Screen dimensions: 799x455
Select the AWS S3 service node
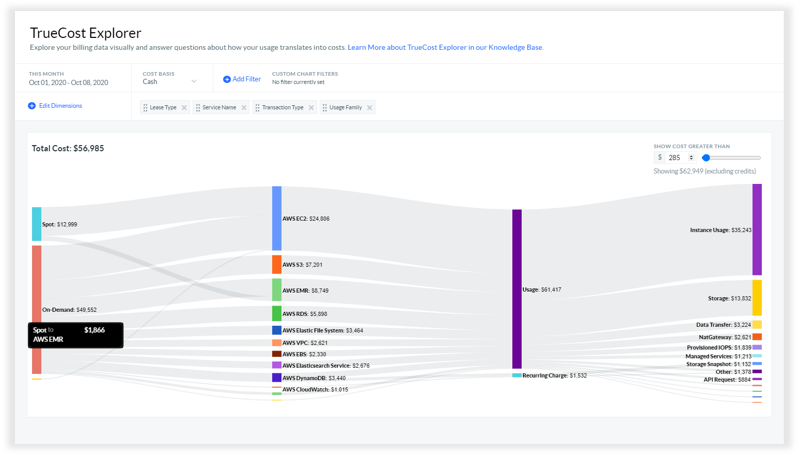click(277, 264)
